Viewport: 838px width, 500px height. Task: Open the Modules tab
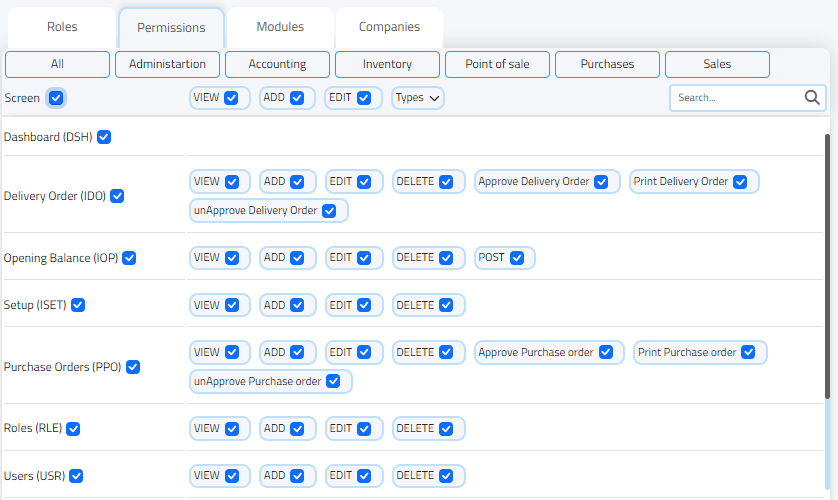(280, 27)
